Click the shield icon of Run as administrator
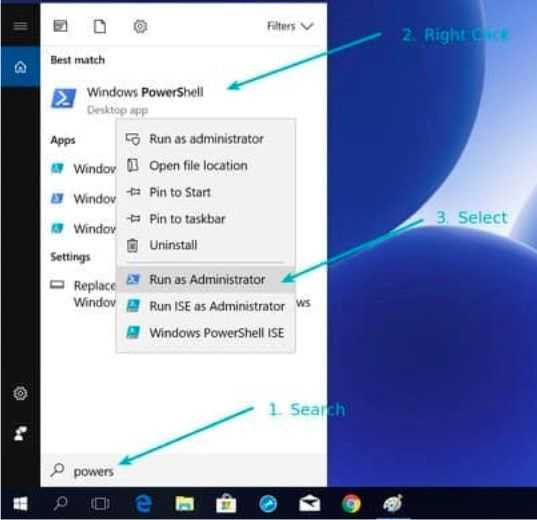This screenshot has height=520, width=537. tap(133, 139)
